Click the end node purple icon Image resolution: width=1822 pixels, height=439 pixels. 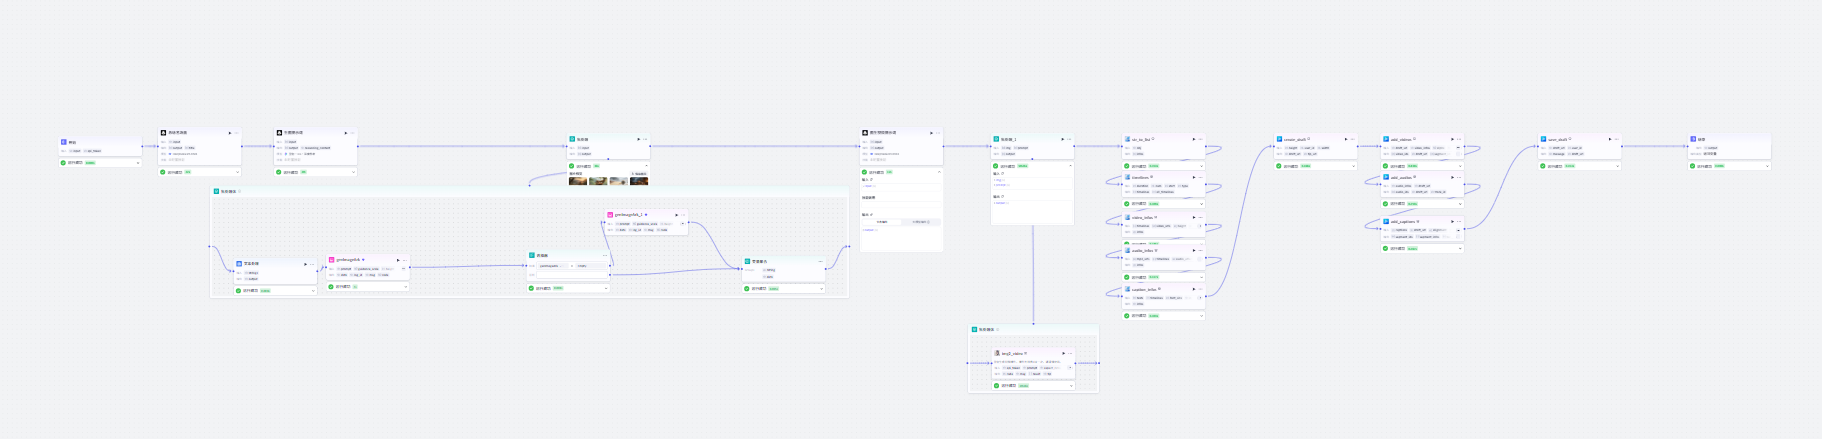tap(1693, 139)
